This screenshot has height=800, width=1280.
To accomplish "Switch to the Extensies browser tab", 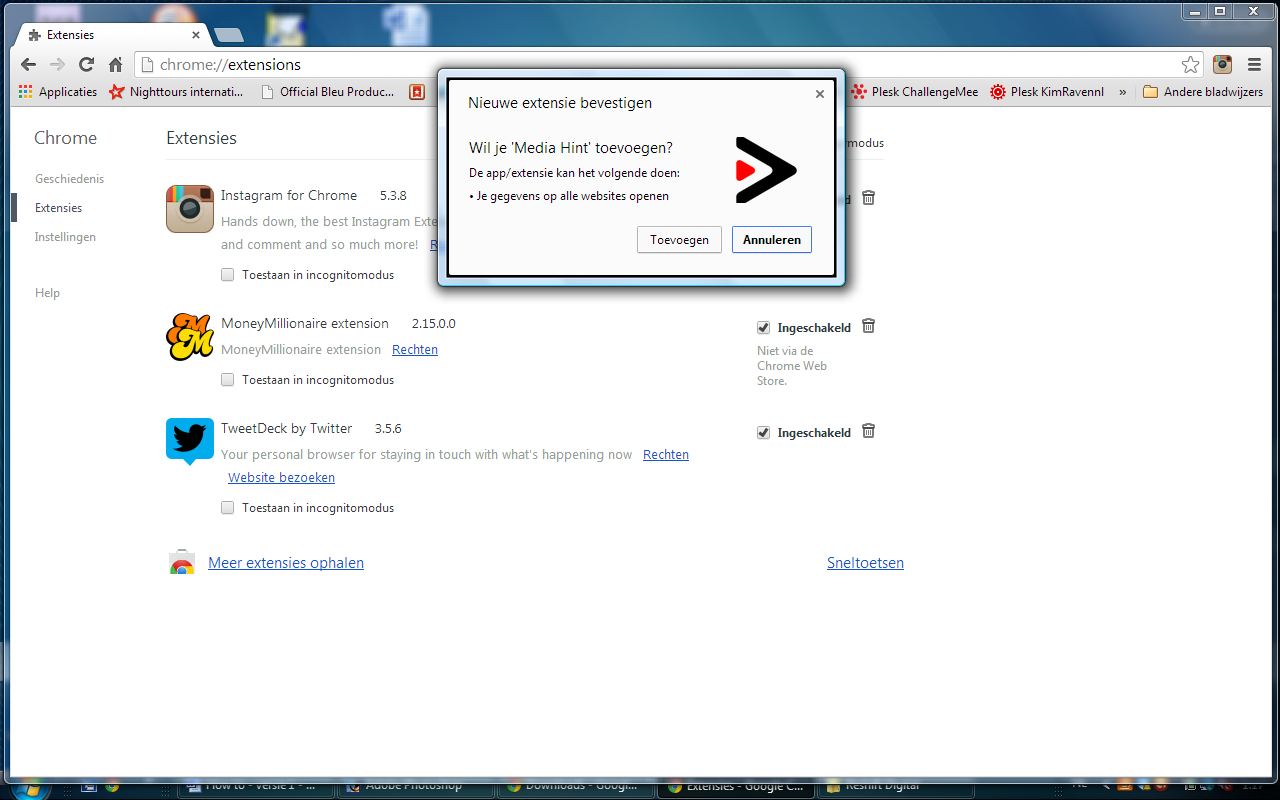I will coord(112,35).
